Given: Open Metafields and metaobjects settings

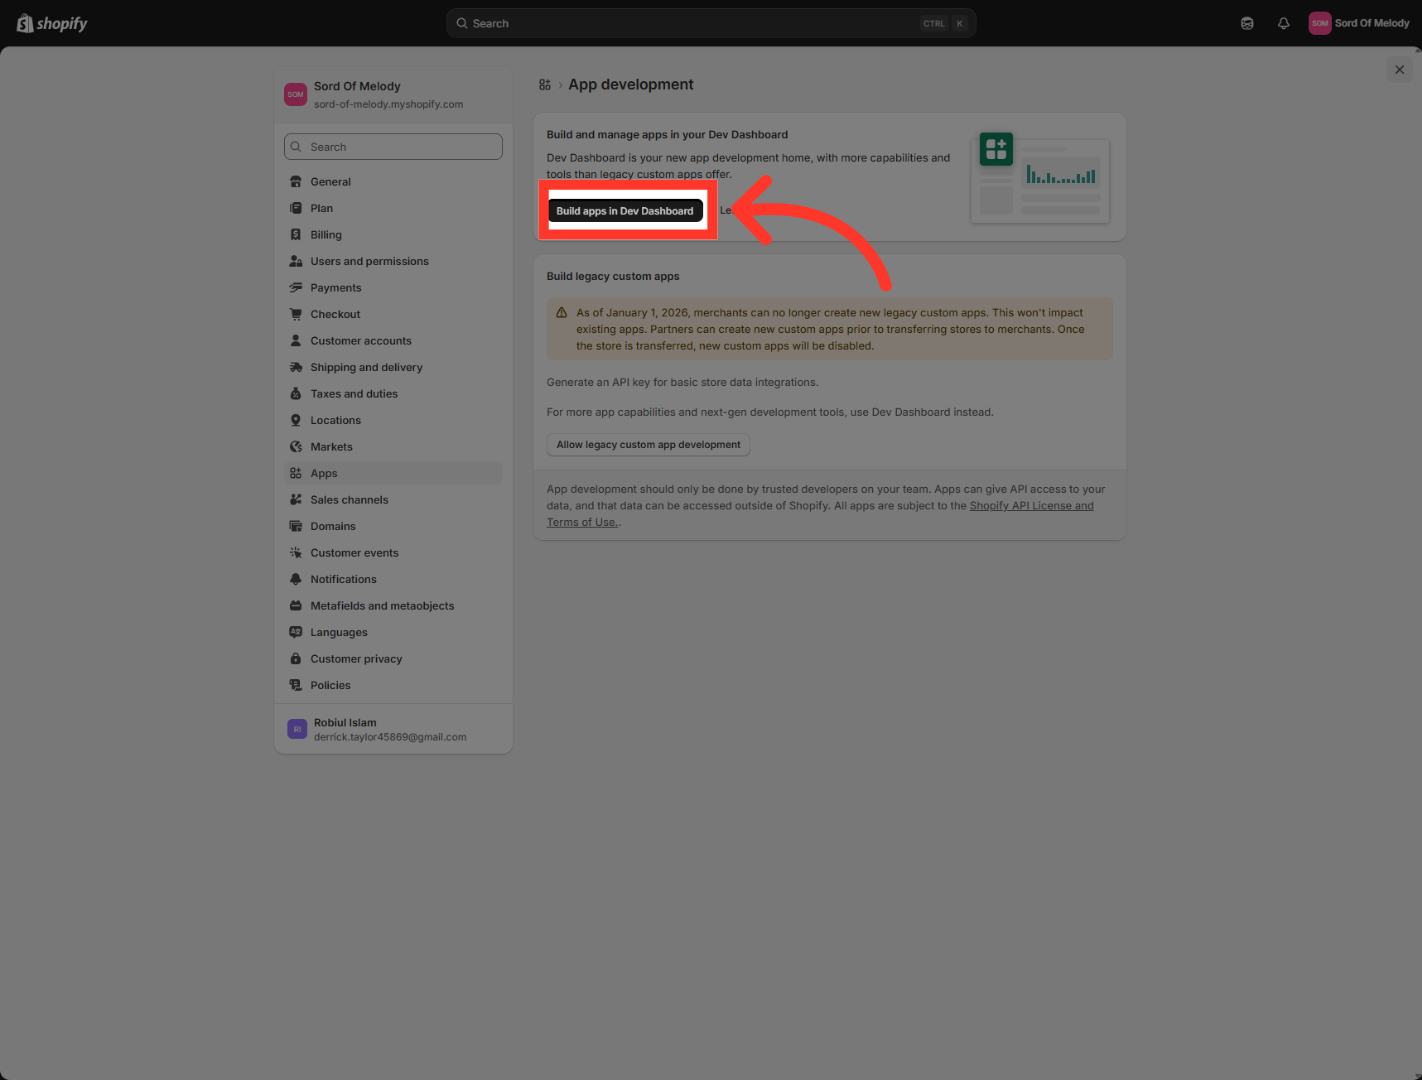Looking at the screenshot, I should [x=393, y=606].
